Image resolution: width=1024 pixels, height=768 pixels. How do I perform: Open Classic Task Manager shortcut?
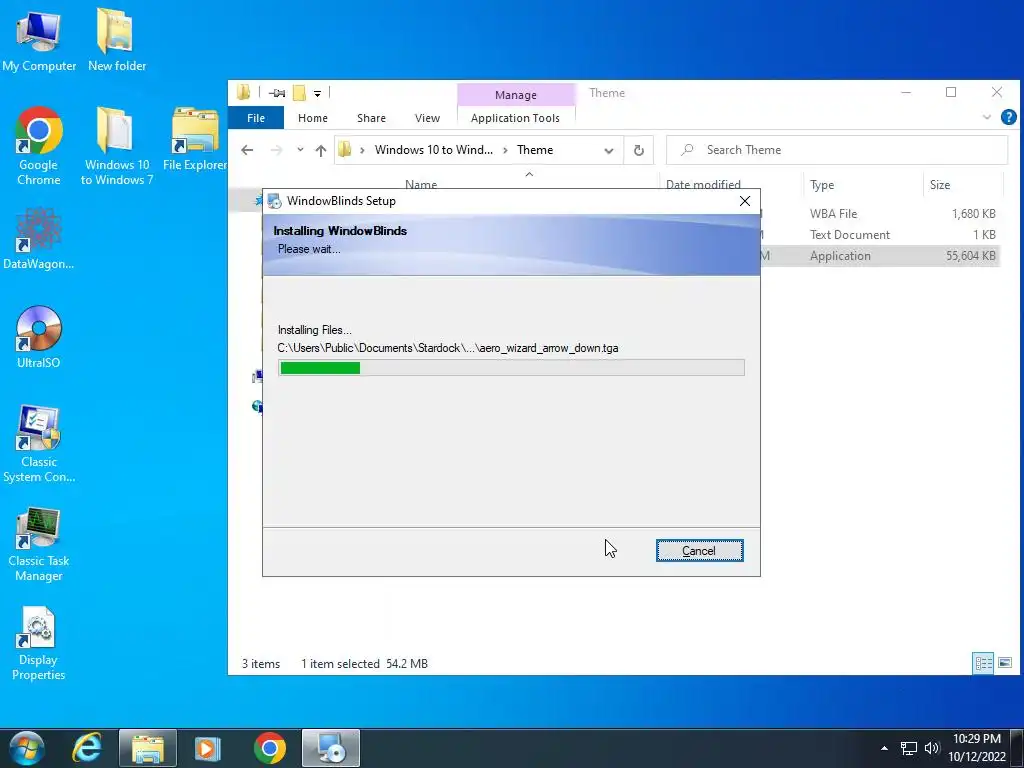point(39,544)
